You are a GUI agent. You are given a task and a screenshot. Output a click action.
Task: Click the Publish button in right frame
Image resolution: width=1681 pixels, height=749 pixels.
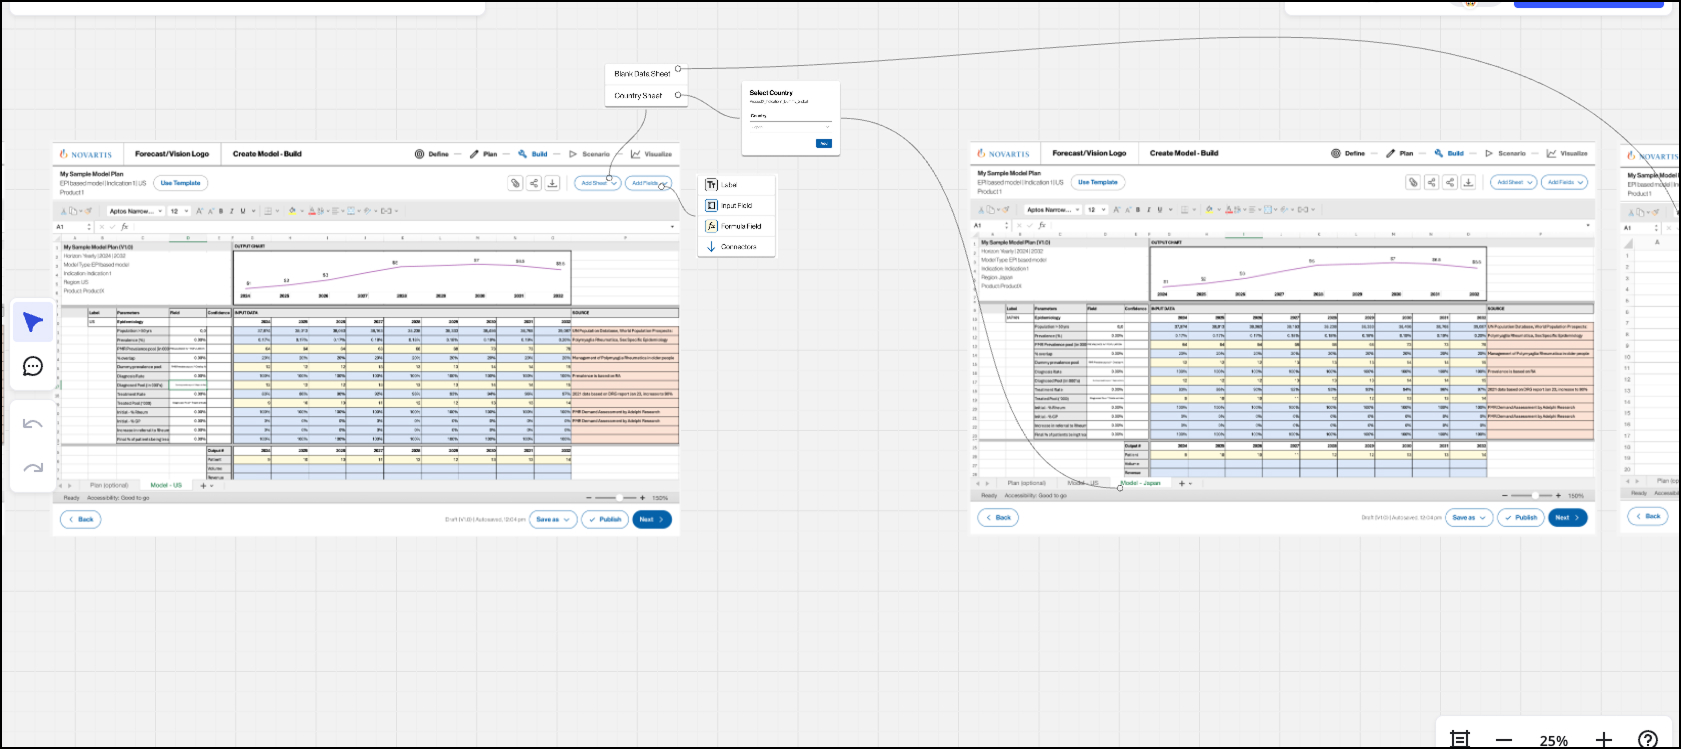1521,517
